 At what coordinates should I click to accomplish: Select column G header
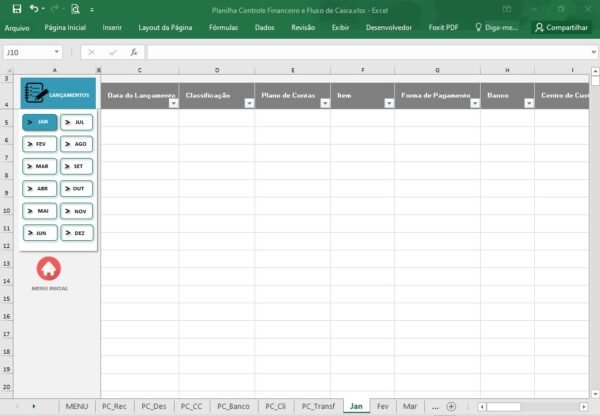(x=437, y=70)
